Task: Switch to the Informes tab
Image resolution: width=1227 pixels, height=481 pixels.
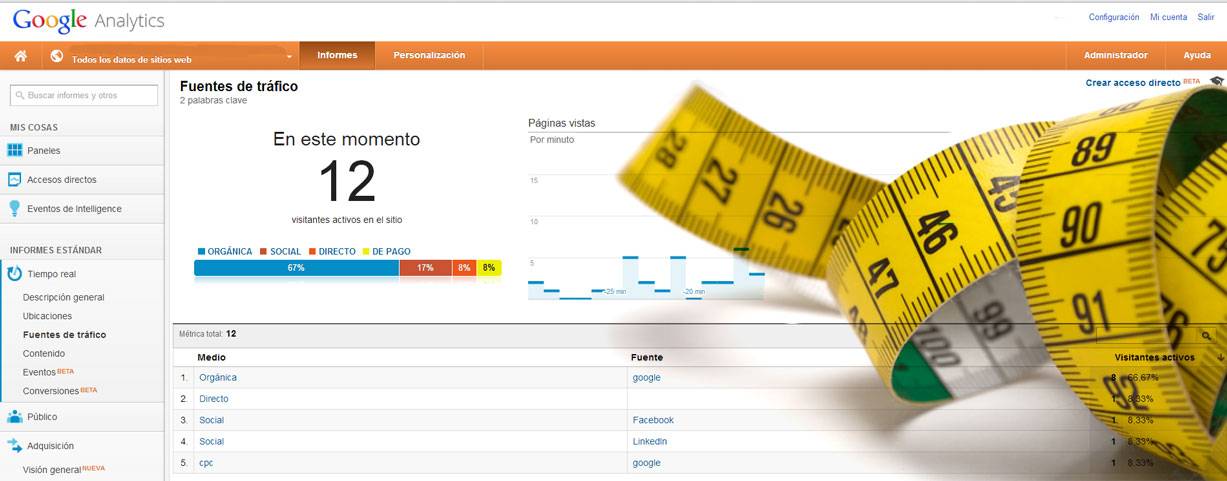Action: [337, 56]
